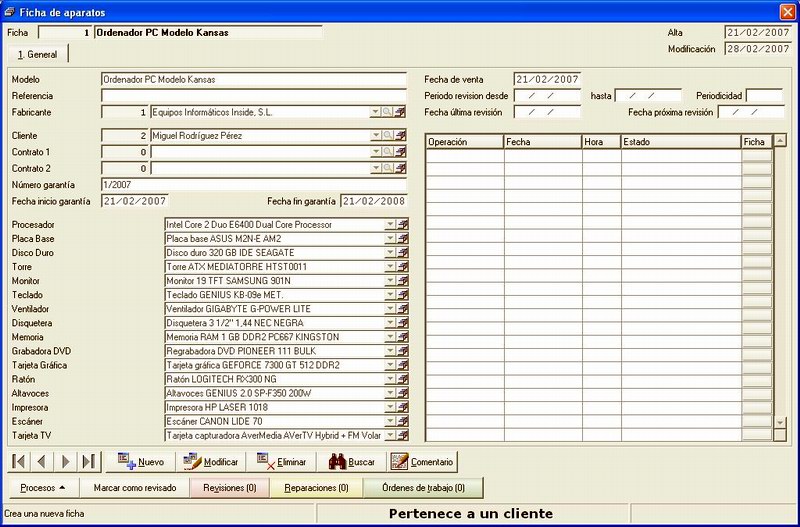Click the search magnifier beside Cliente
This screenshot has height=527, width=800.
click(388, 135)
